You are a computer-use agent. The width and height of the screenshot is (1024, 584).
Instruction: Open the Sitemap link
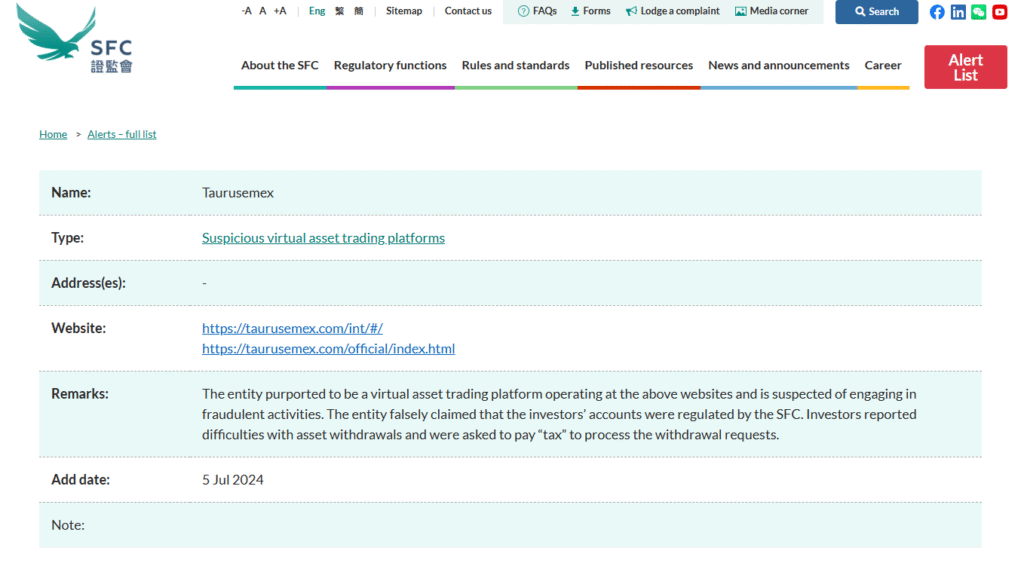coord(404,10)
